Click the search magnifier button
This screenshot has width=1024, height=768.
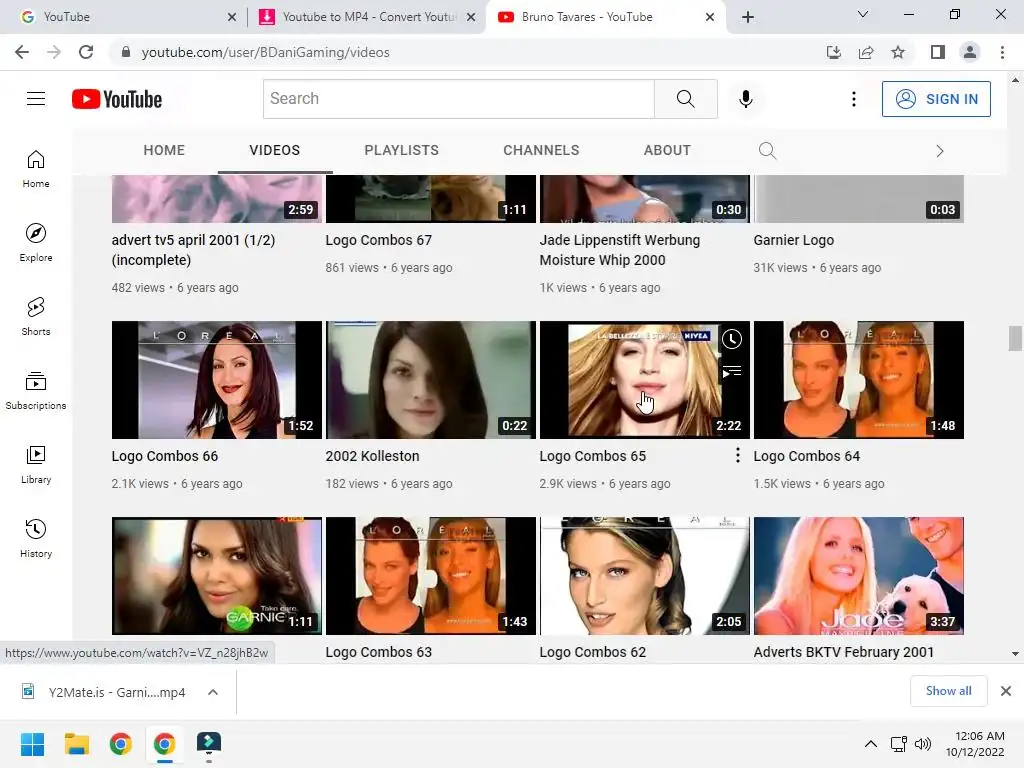686,99
